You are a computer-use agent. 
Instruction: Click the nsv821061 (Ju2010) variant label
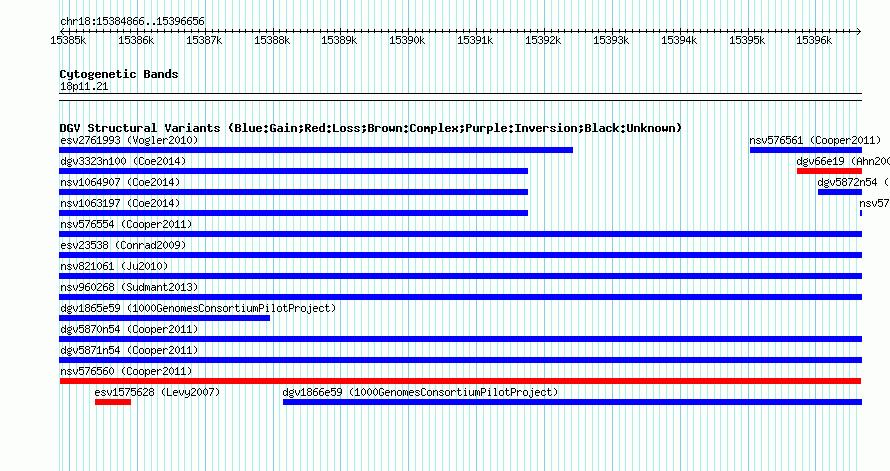[114, 266]
